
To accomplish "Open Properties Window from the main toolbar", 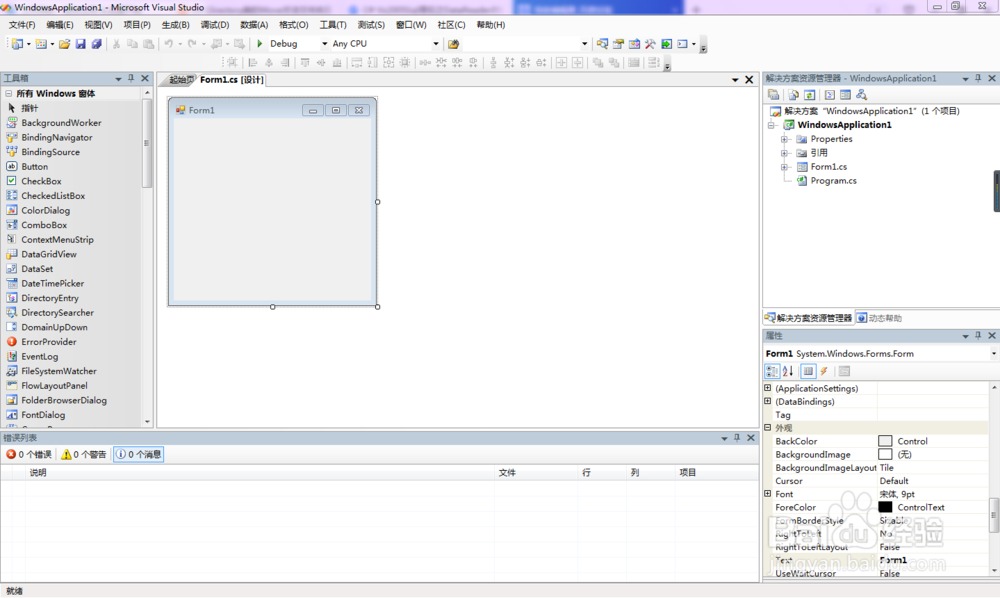I will coord(618,44).
